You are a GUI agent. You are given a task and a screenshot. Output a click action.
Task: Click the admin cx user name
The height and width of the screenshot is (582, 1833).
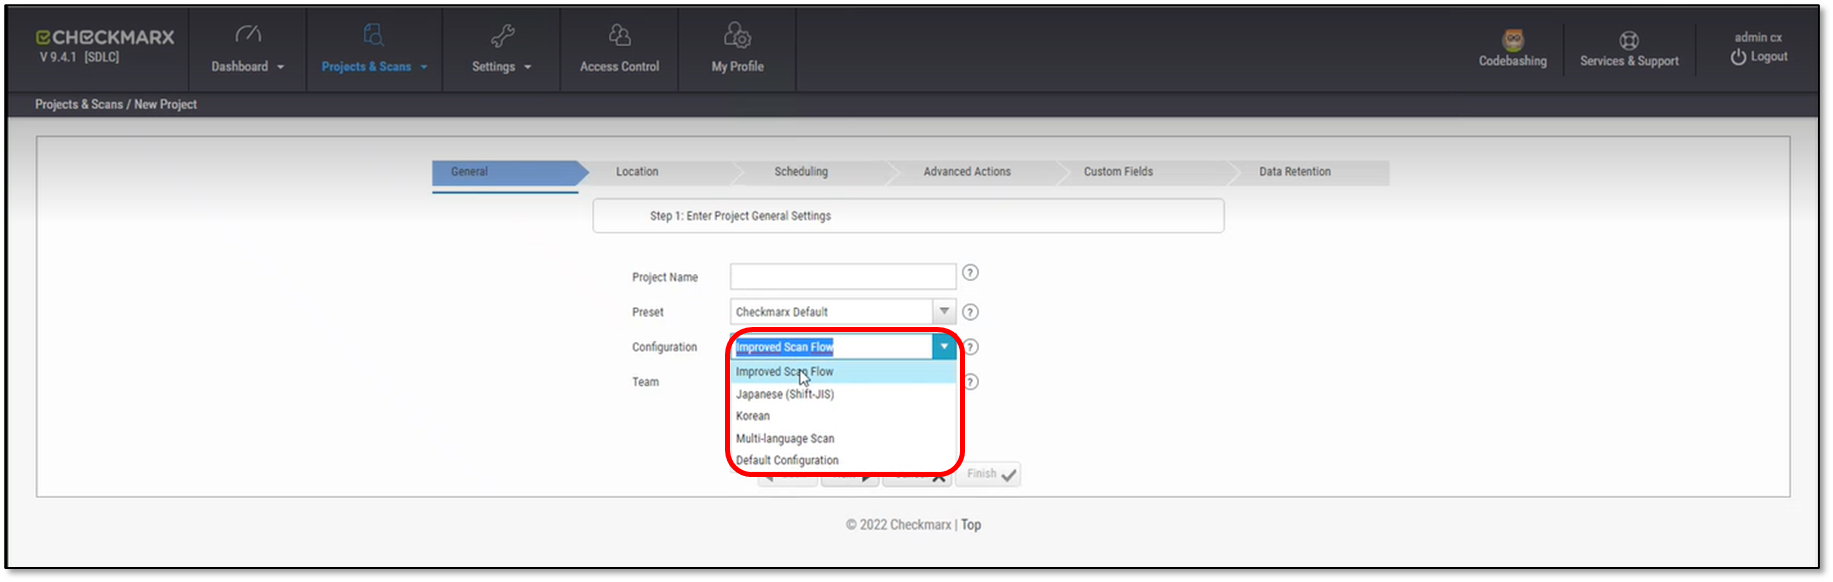[x=1758, y=37]
